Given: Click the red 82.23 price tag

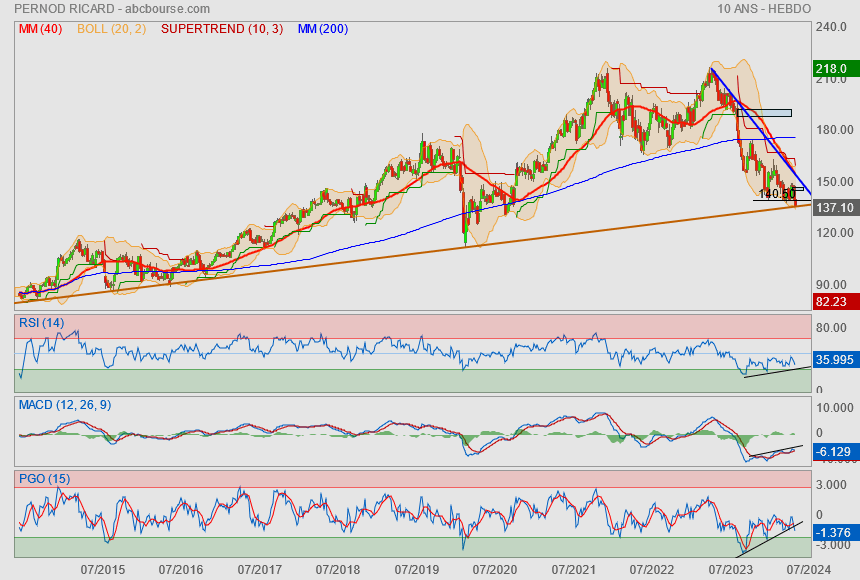Looking at the screenshot, I should [x=836, y=301].
